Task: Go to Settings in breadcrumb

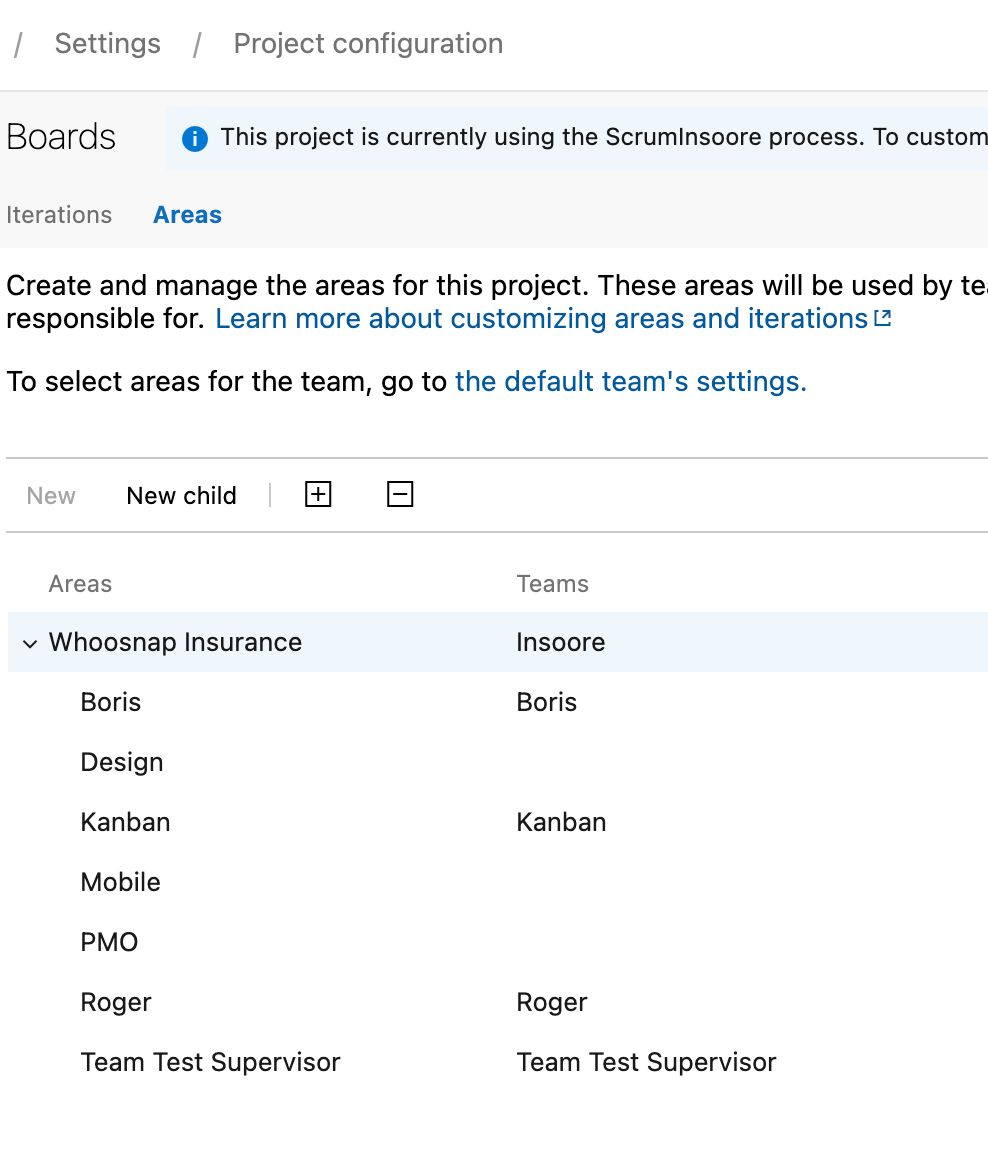Action: tap(107, 44)
